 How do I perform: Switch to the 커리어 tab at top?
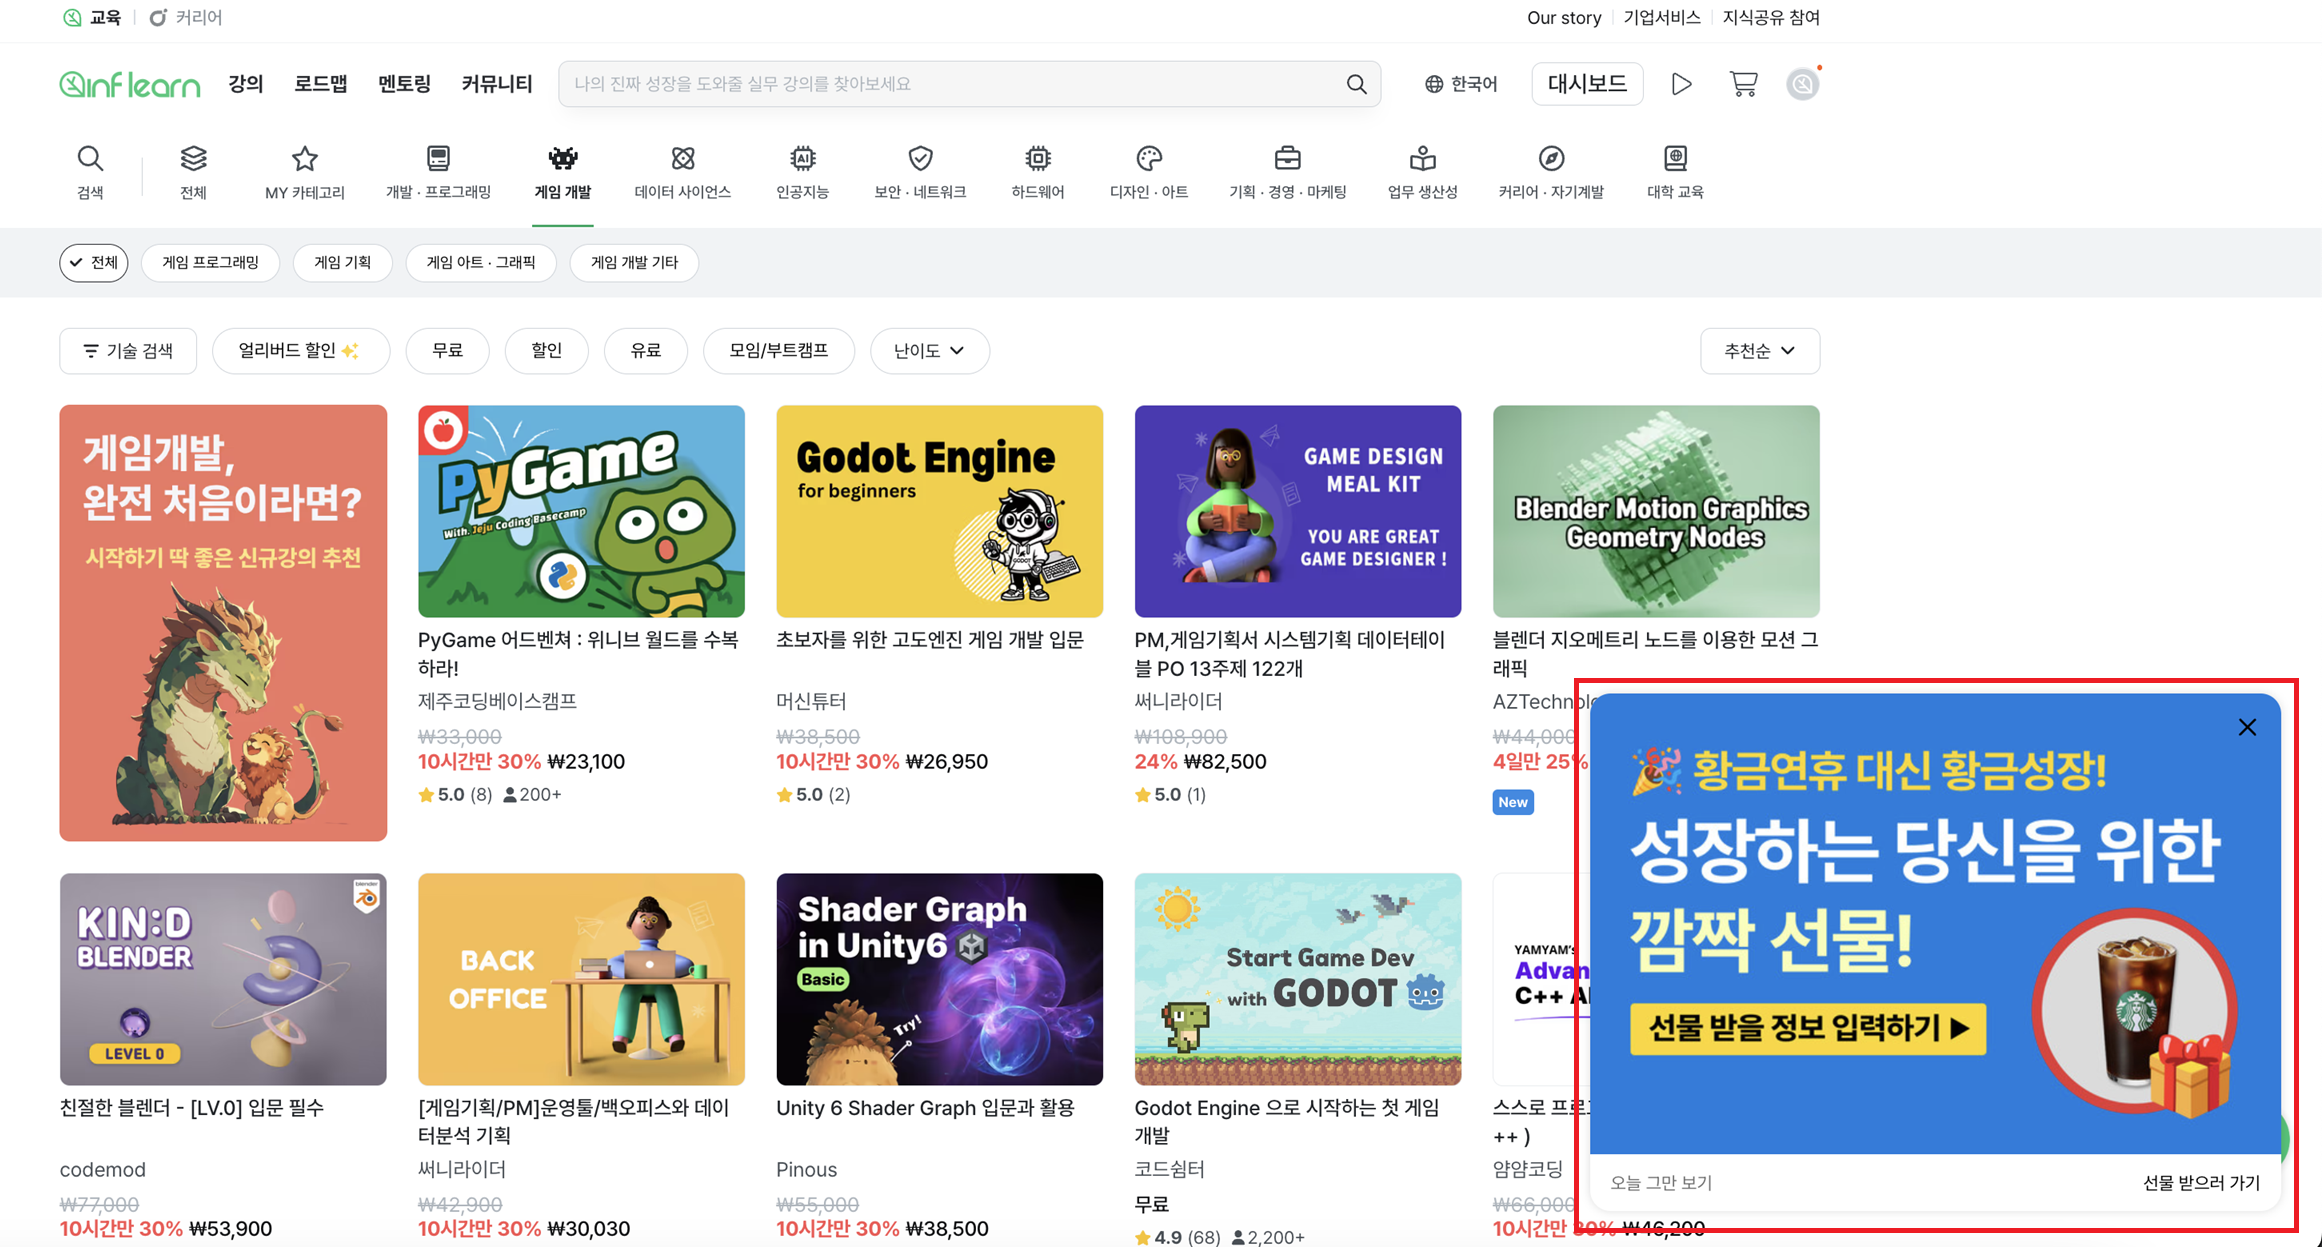[186, 18]
